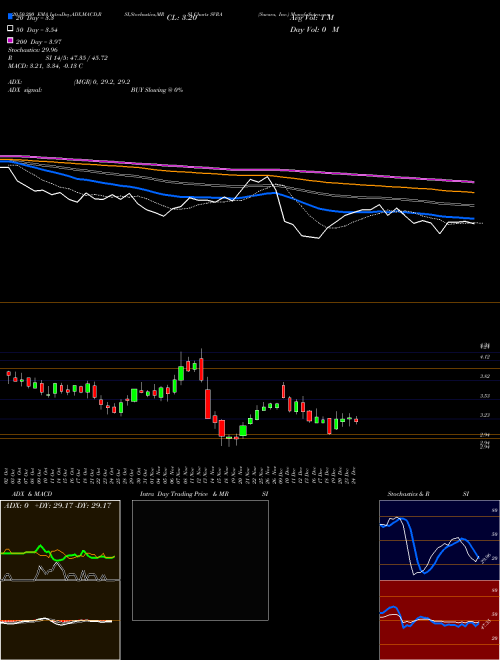Click the rotated 29.96 label in Stochastics panel
Image resolution: width=500 pixels, height=660 pixels.
(486, 559)
